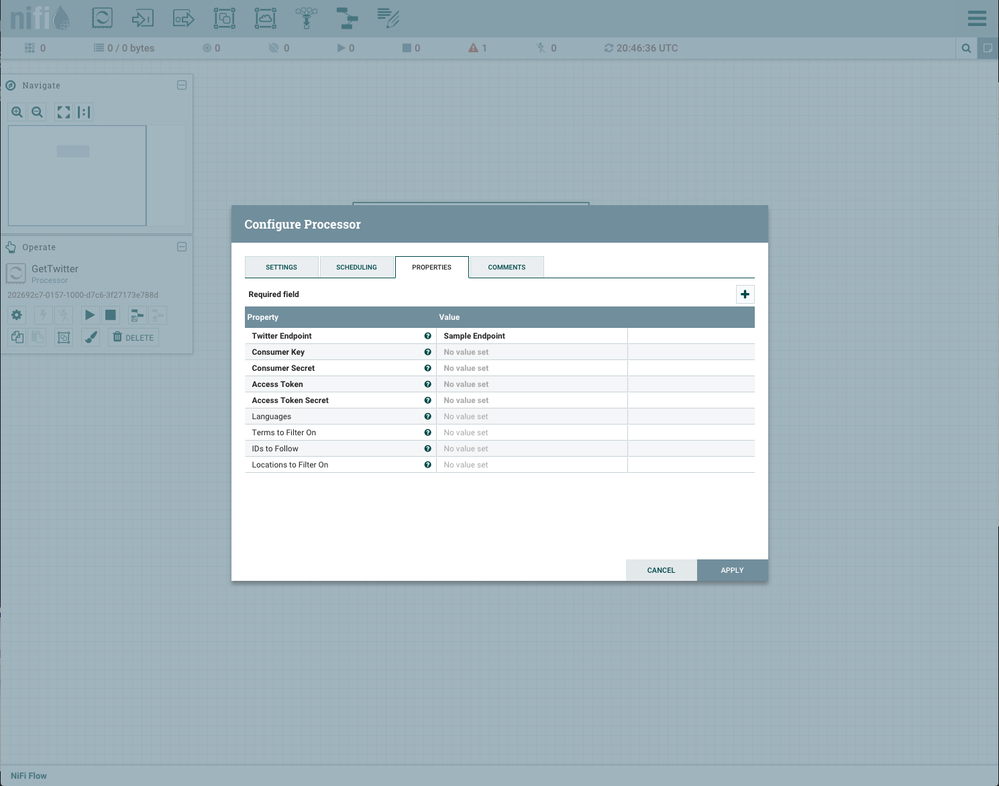
Task: Click the Access Token value field
Action: point(531,384)
